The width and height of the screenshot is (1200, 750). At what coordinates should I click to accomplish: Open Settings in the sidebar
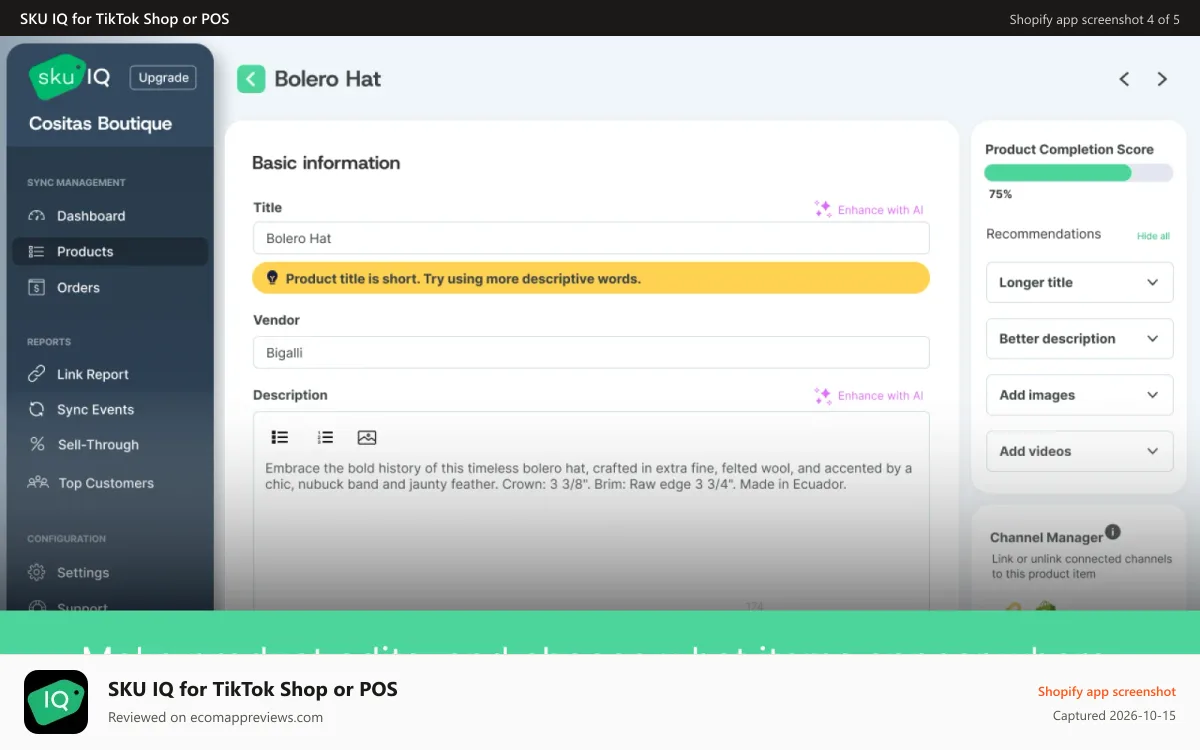point(110,573)
